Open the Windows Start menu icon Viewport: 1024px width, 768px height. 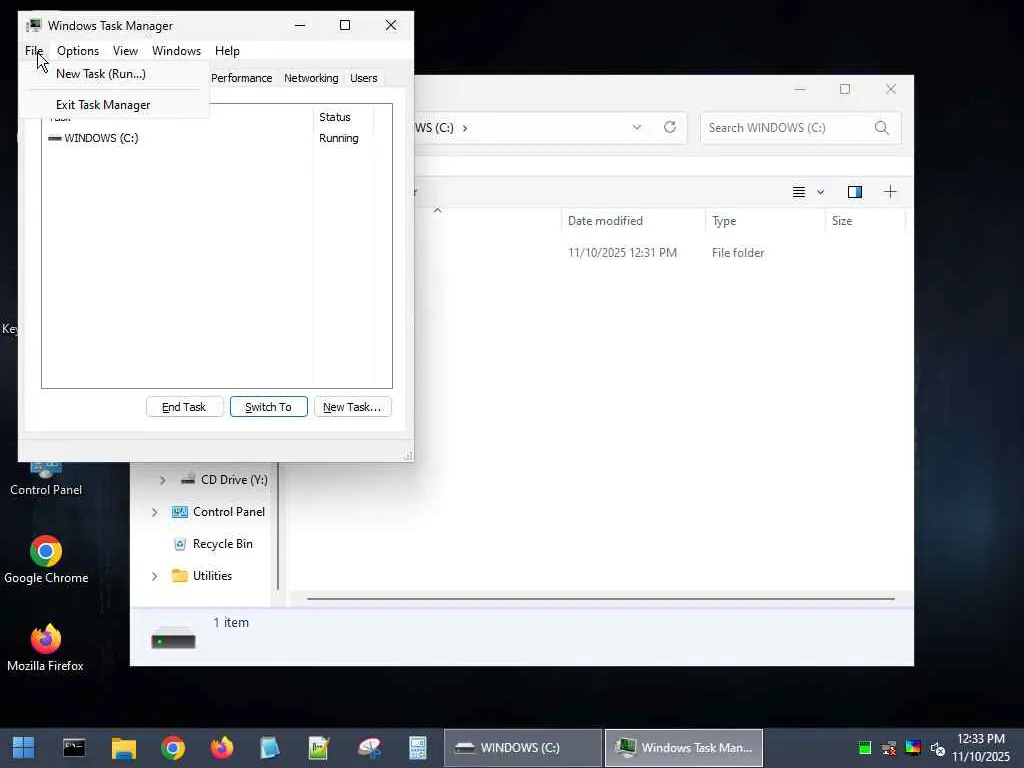click(x=24, y=748)
